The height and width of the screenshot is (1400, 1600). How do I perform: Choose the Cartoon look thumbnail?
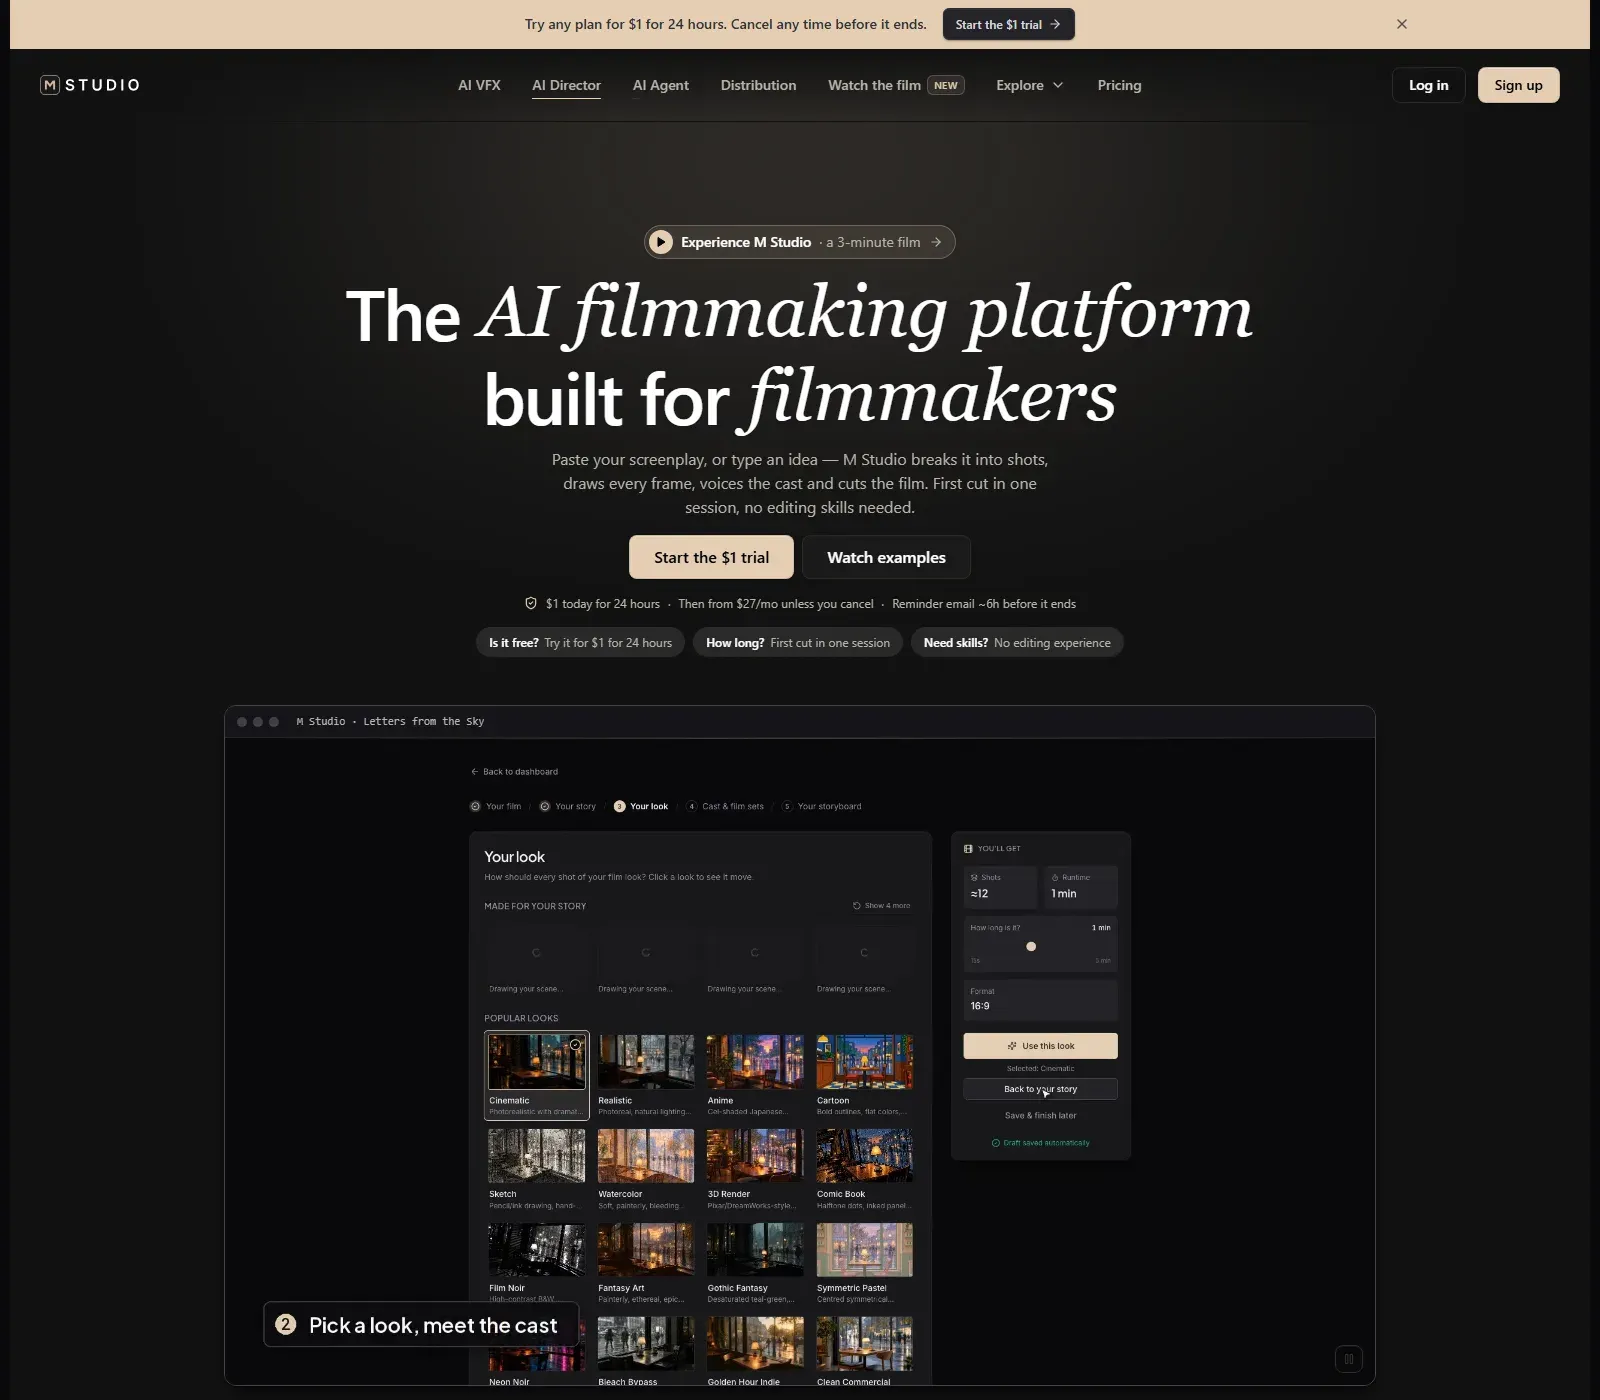(864, 1062)
